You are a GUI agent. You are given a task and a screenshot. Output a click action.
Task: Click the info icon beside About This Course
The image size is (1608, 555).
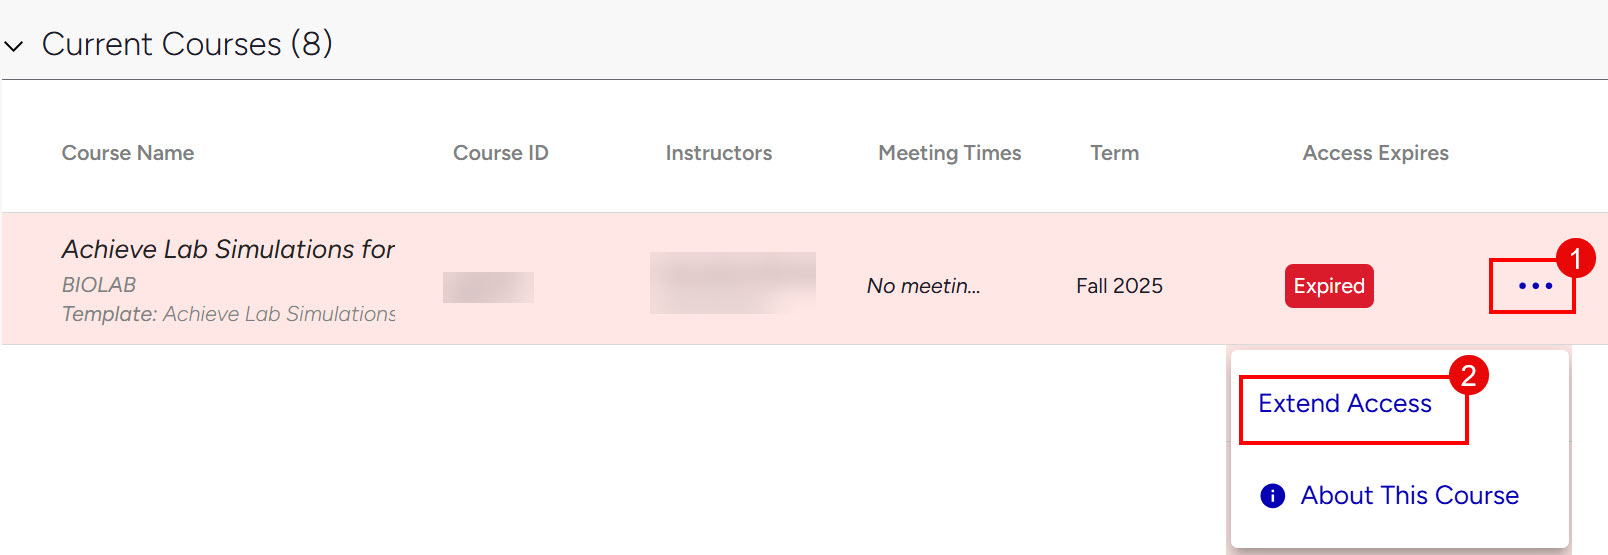click(1272, 496)
